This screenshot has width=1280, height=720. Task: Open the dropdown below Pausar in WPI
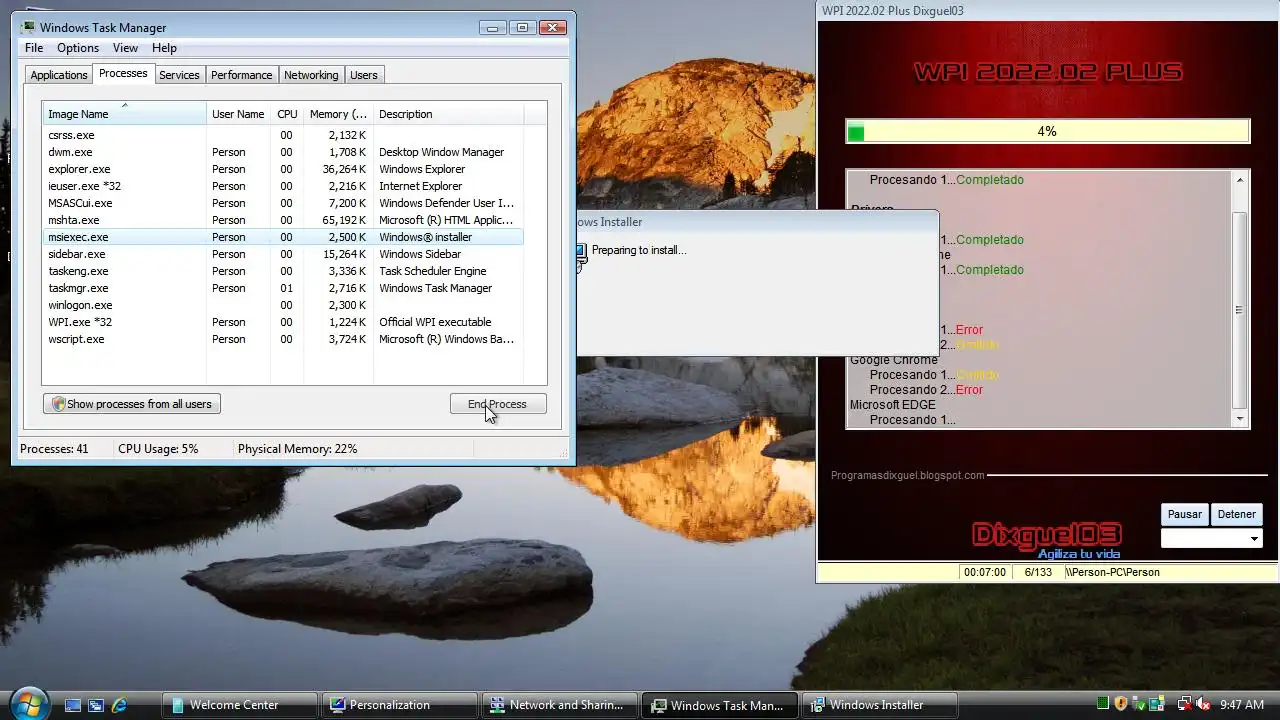(1212, 539)
